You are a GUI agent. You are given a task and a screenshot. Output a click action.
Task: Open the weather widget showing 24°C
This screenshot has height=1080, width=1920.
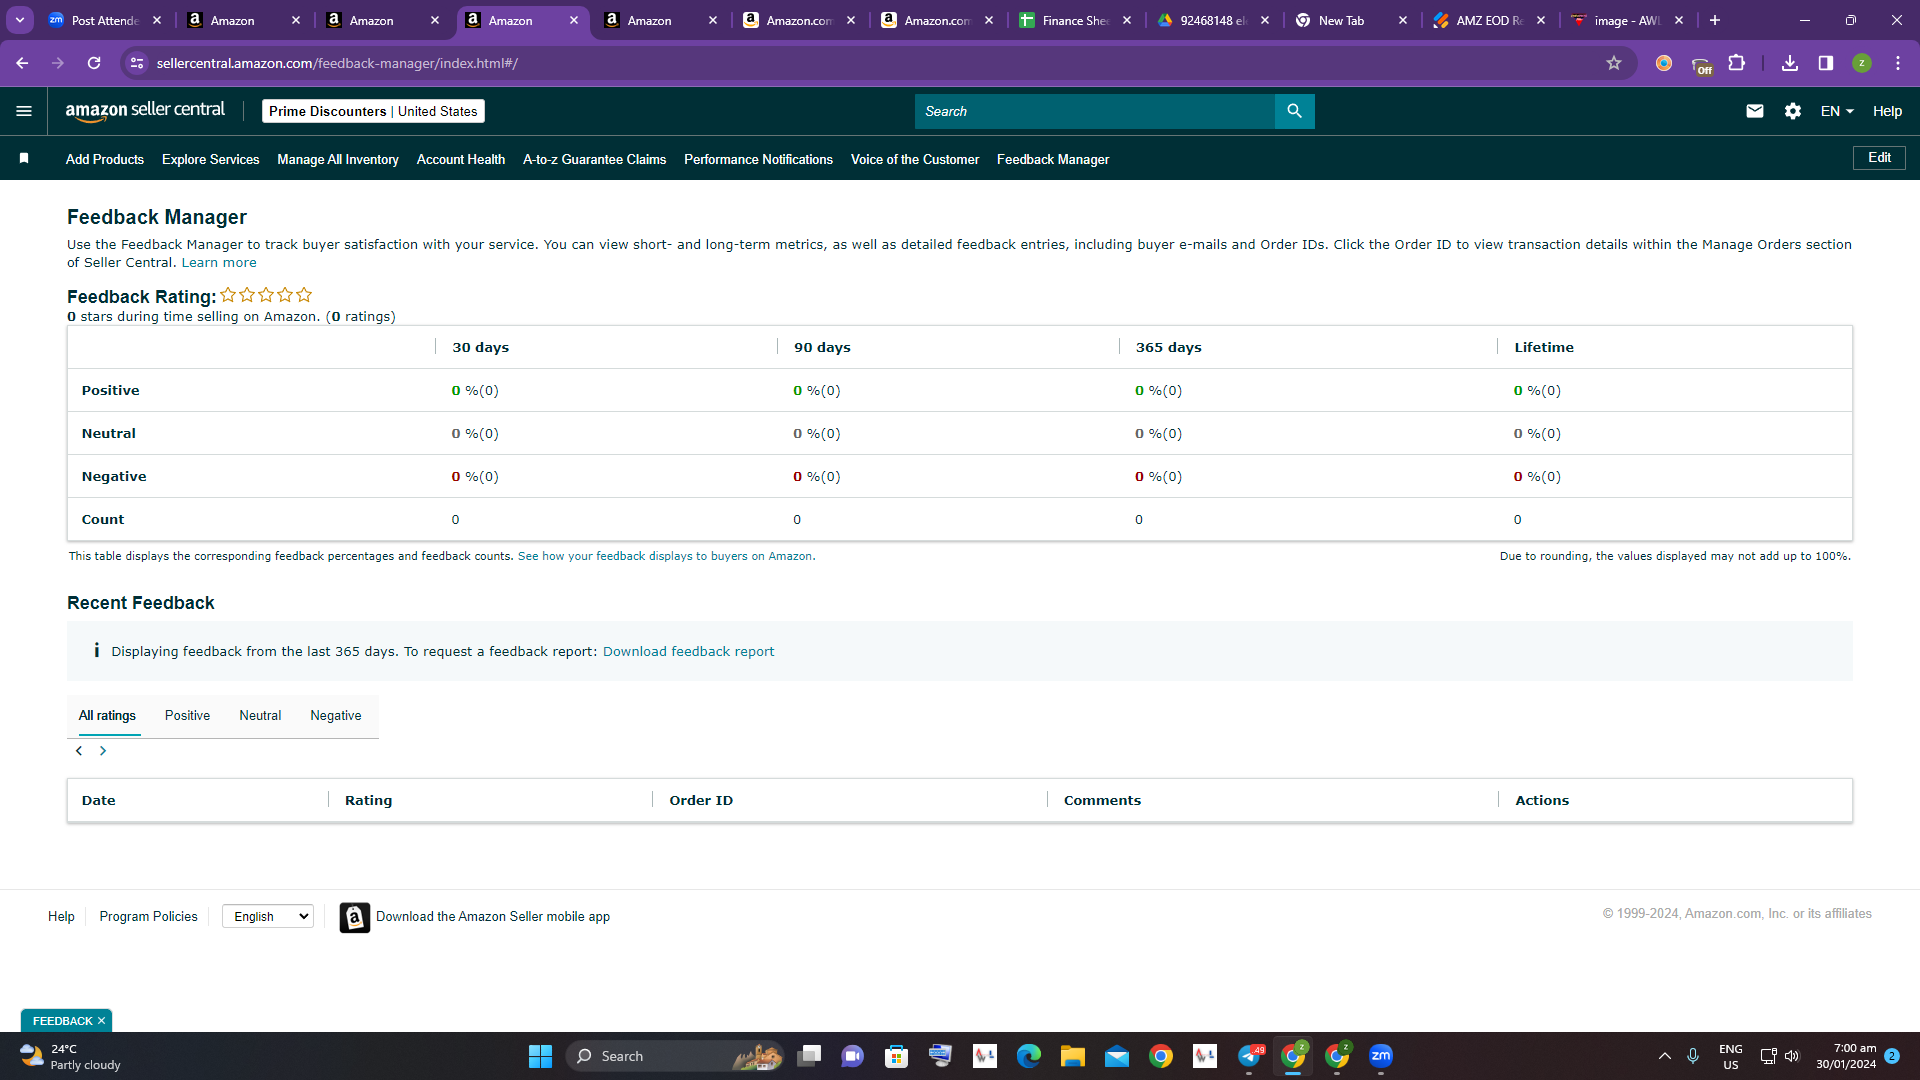[69, 1056]
